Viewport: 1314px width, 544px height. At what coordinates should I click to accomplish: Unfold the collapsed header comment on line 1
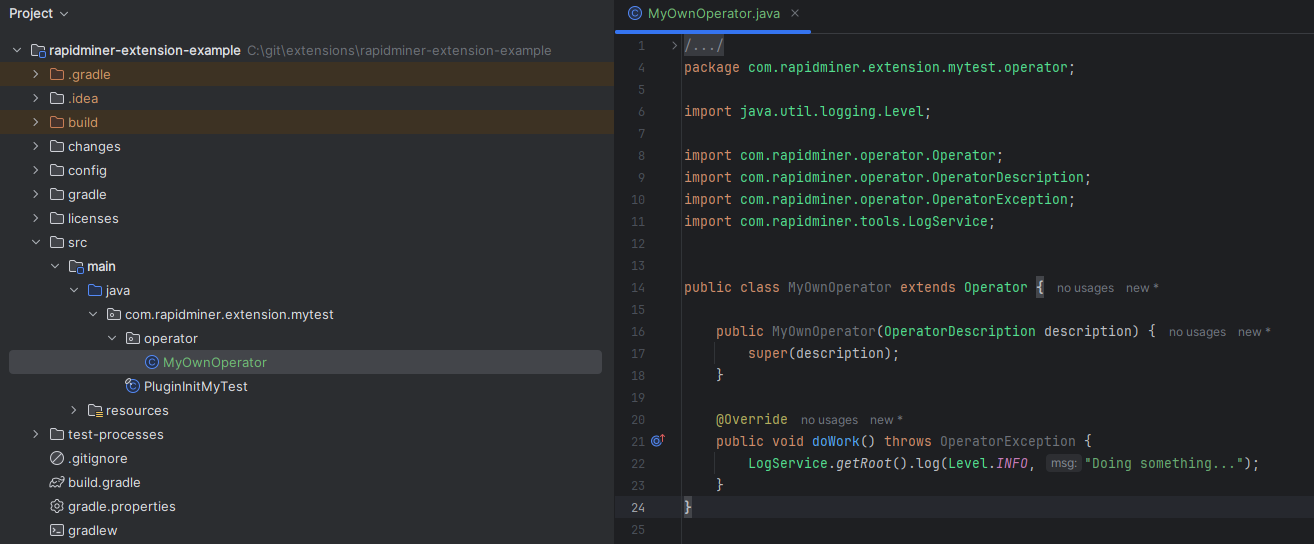coord(675,46)
